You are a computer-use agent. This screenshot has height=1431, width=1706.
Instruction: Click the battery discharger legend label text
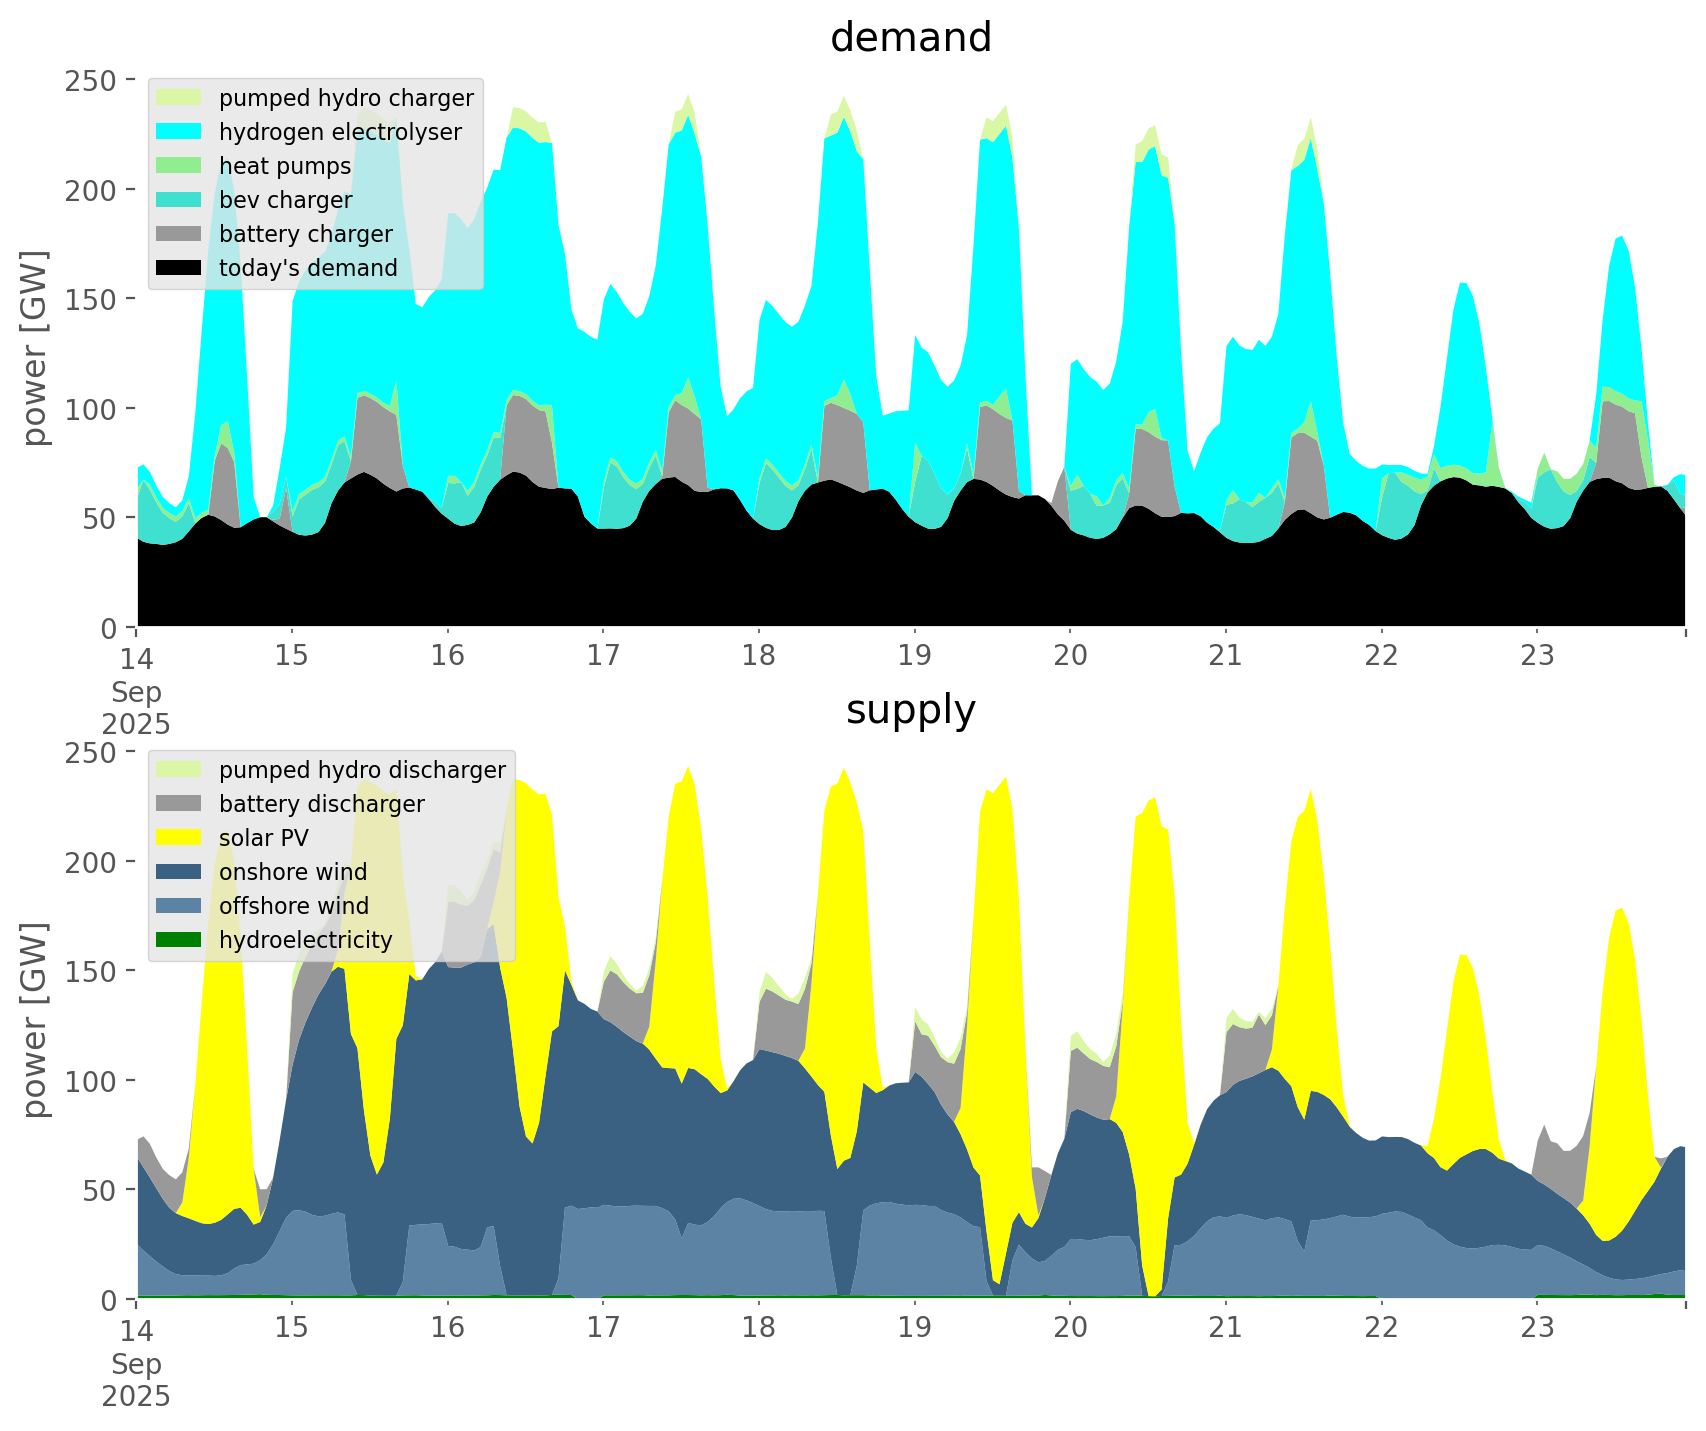pyautogui.click(x=321, y=804)
